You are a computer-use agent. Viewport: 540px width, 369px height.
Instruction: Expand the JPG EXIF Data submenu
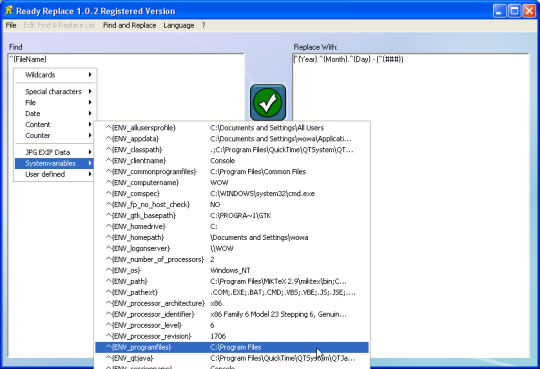coord(55,152)
